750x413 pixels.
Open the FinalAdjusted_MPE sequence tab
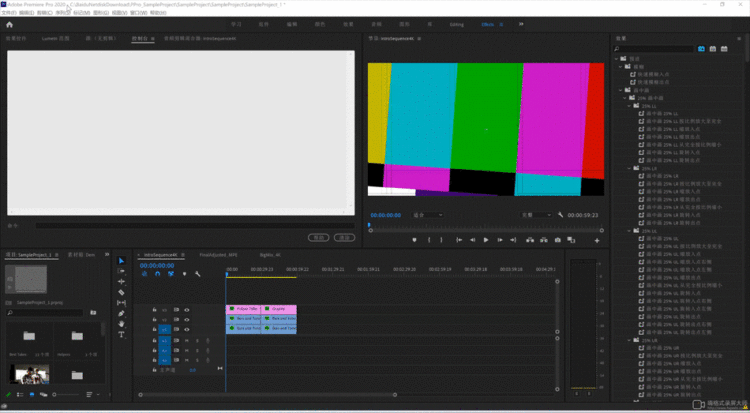point(218,255)
